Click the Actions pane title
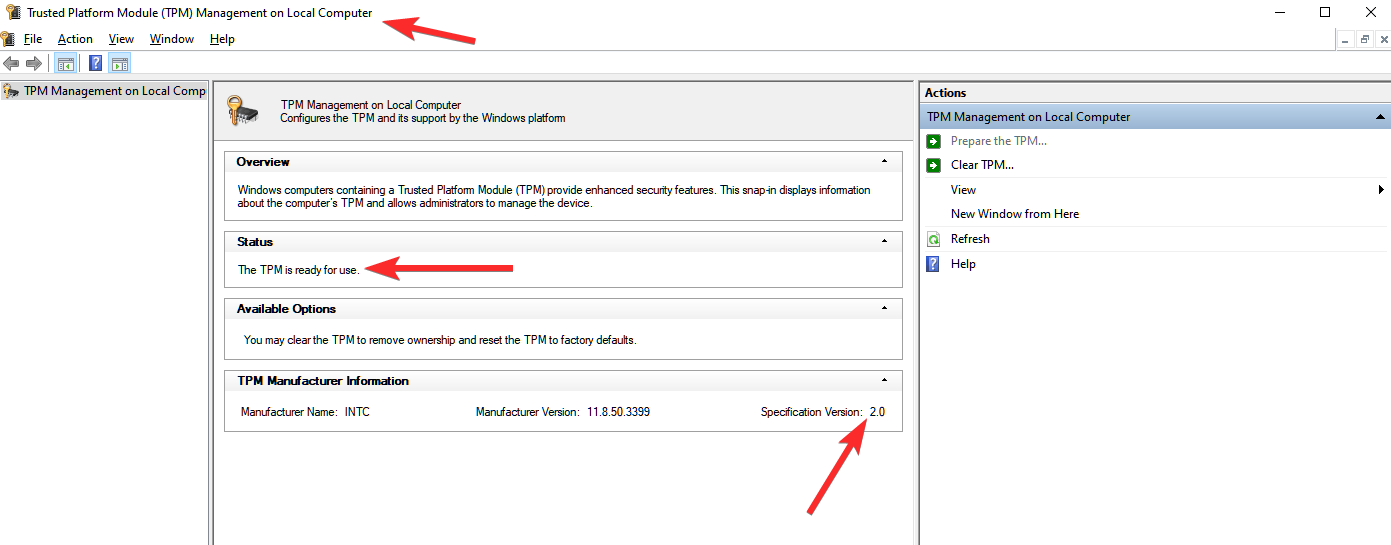The height and width of the screenshot is (545, 1391). 945,93
